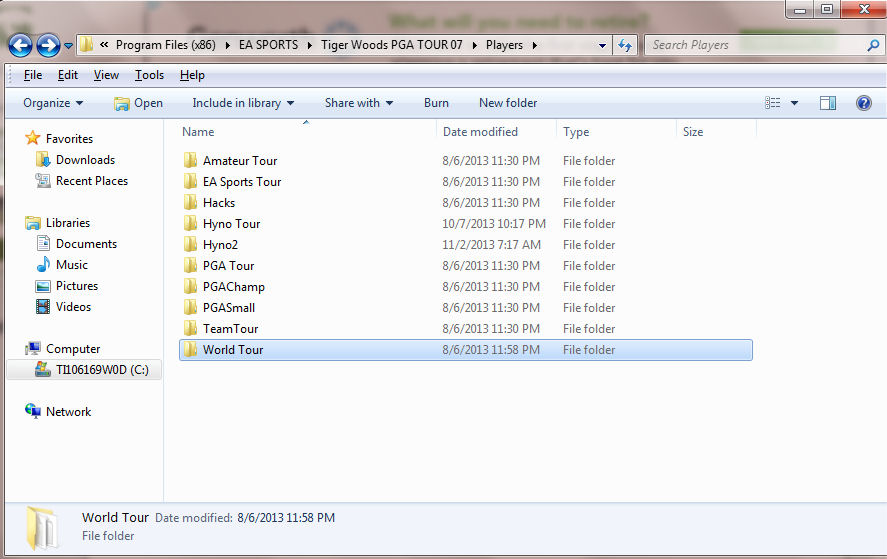887x559 pixels.
Task: Select the PGASmall folder icon
Action: tap(191, 307)
